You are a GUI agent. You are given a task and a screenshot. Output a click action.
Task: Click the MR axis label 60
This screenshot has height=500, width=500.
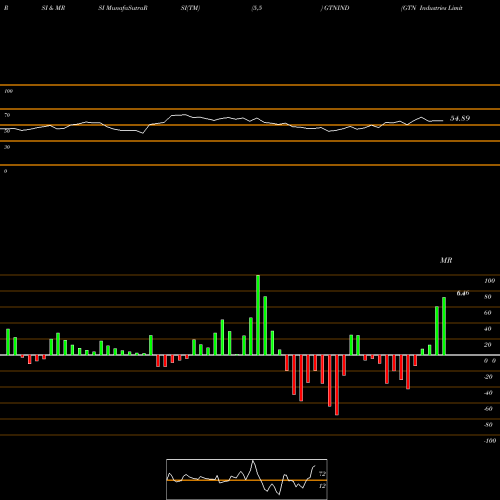(x=488, y=313)
